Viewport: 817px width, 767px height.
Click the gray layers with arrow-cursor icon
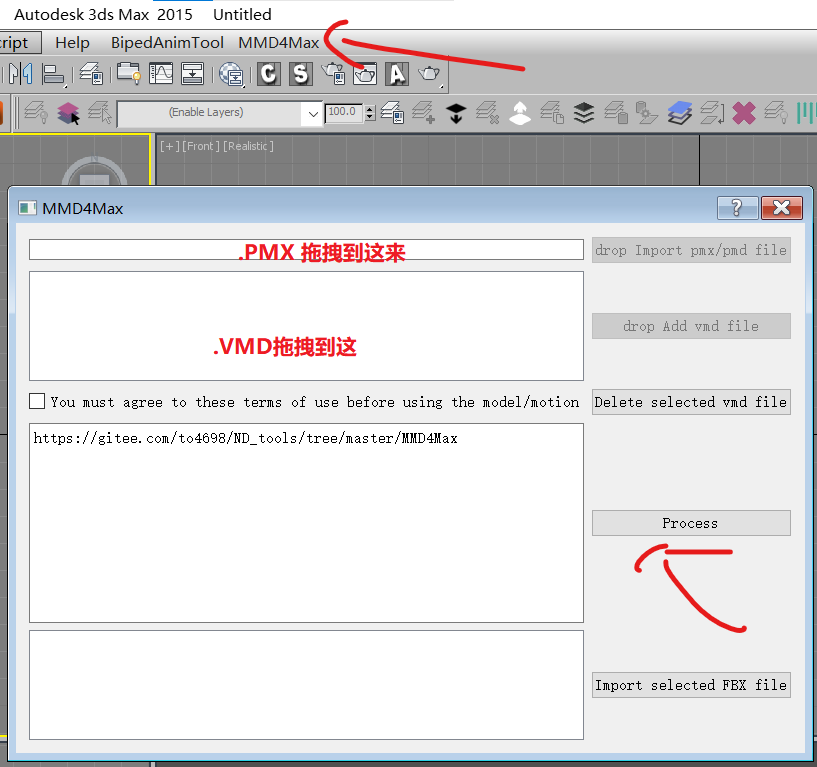click(x=100, y=113)
